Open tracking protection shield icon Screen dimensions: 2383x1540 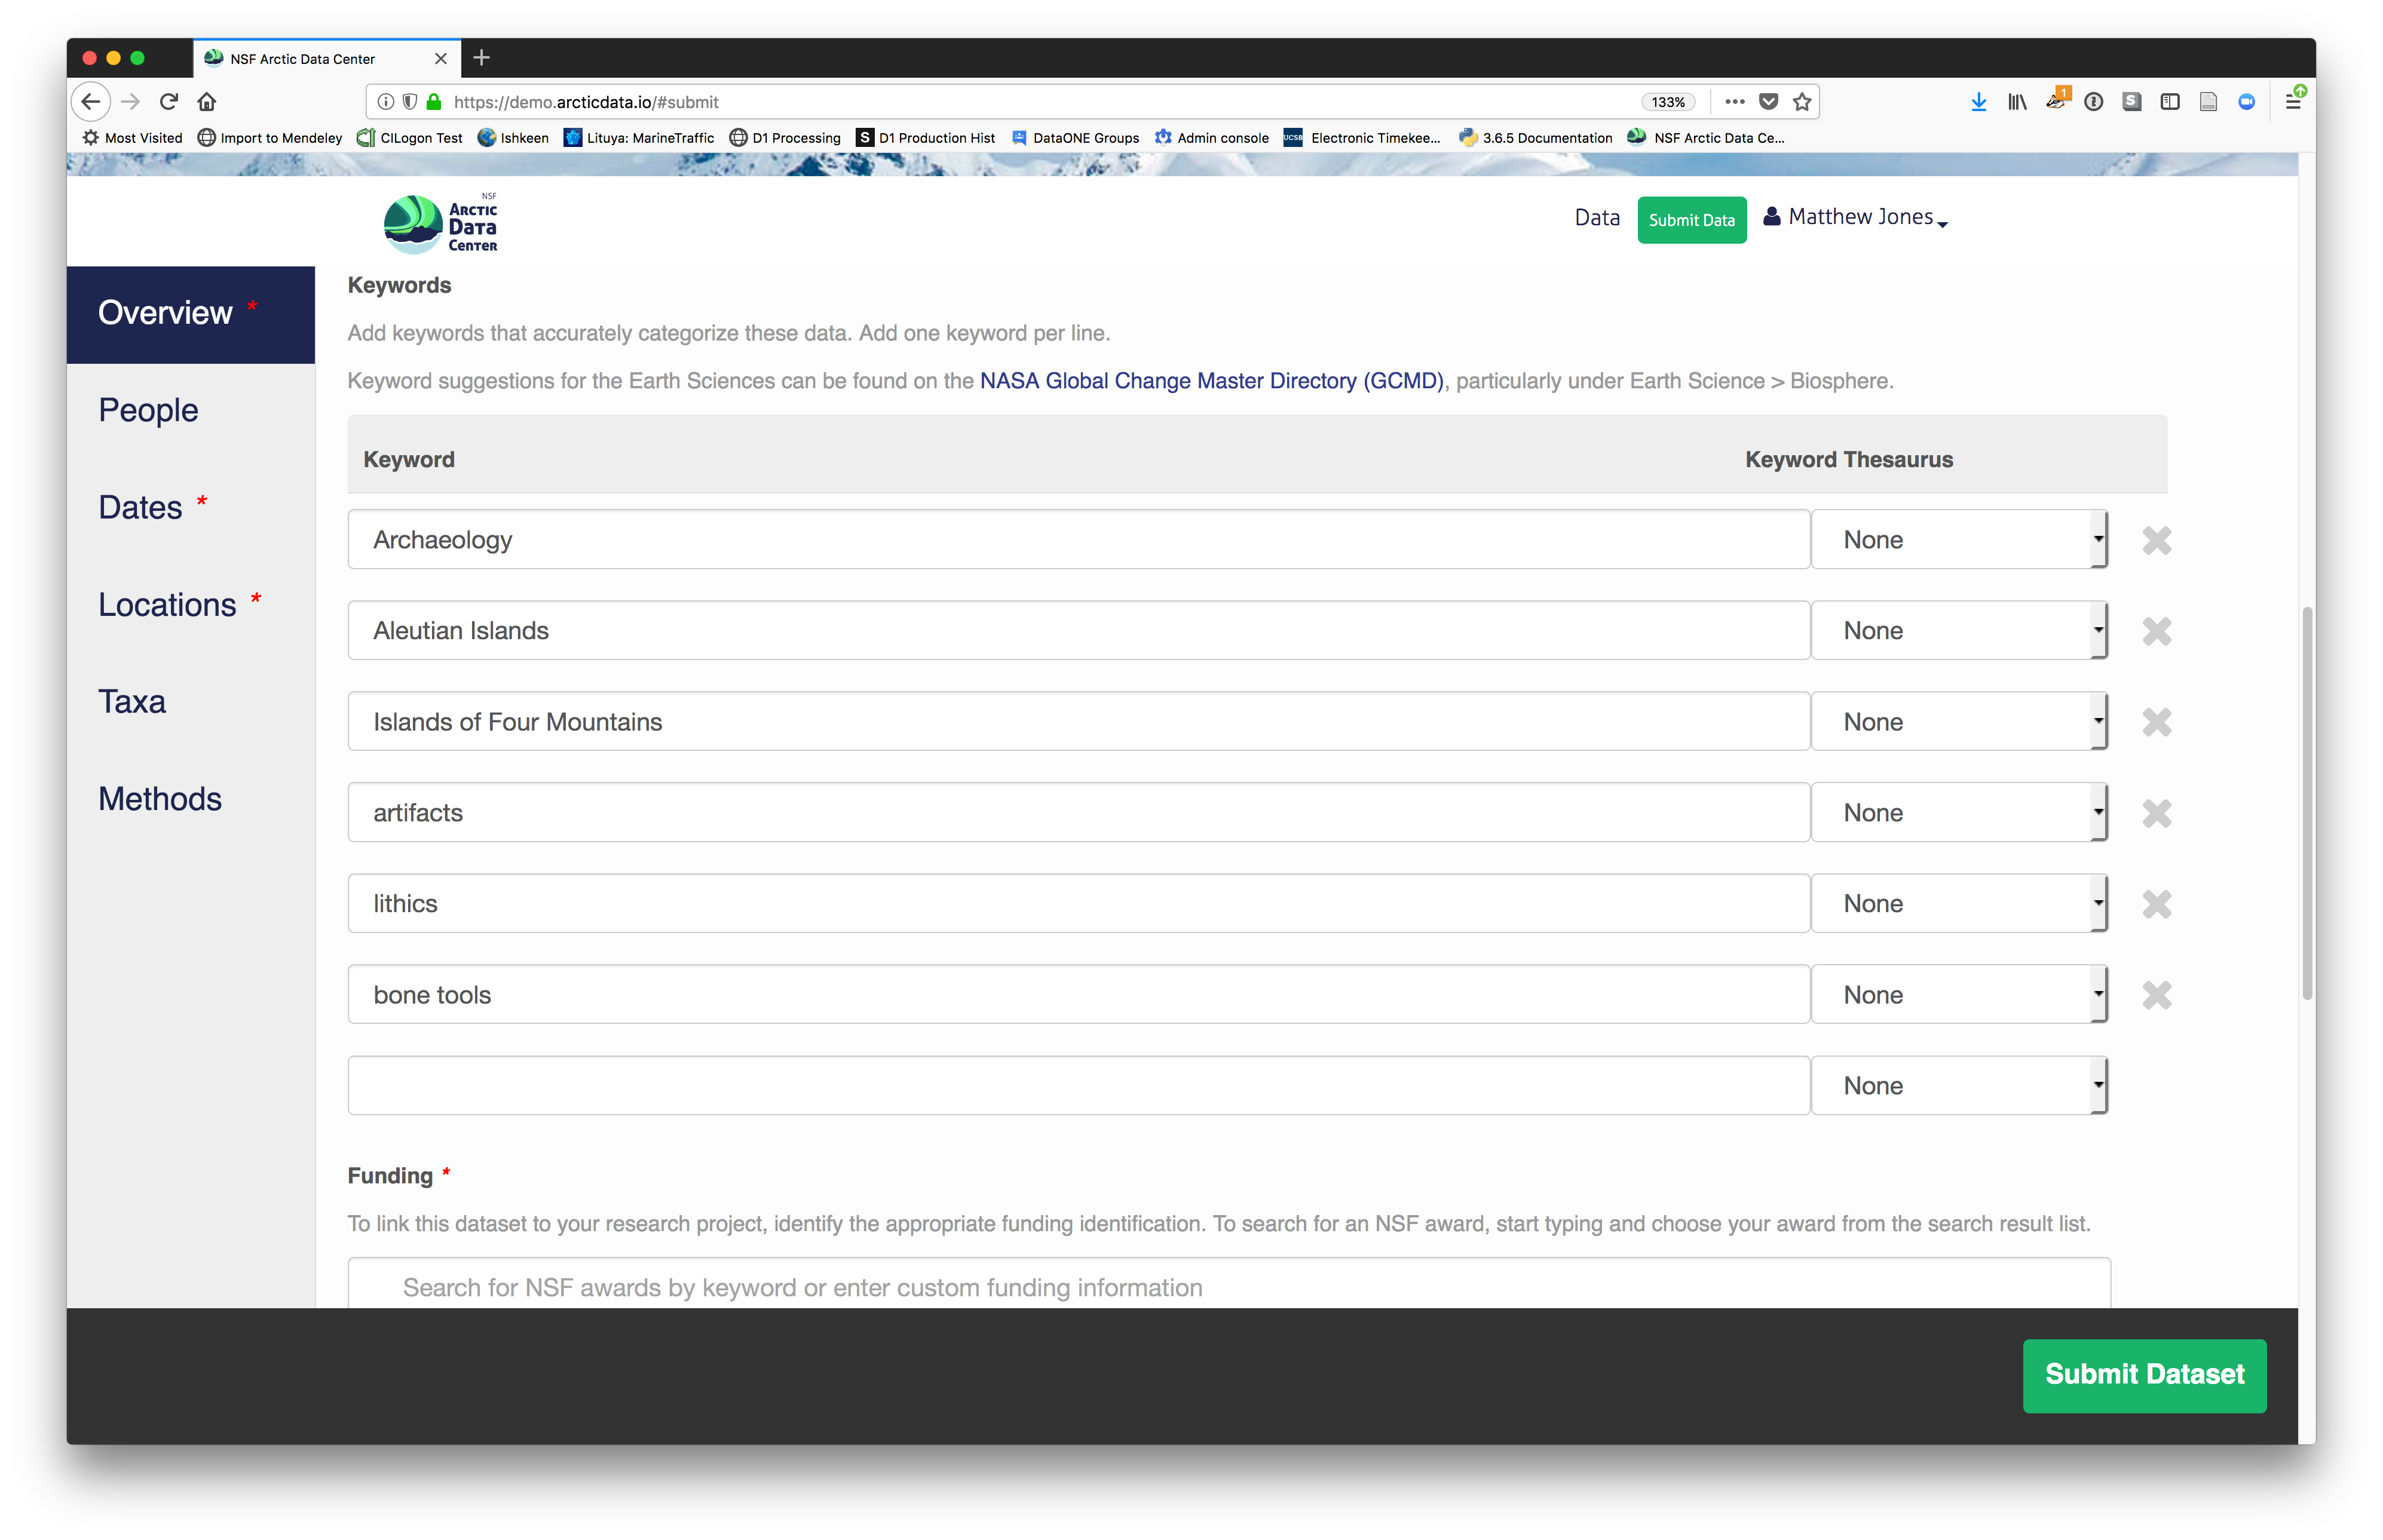tap(409, 102)
